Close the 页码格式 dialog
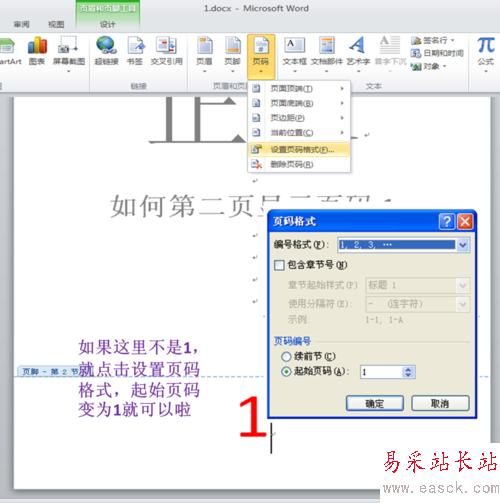Image resolution: width=500 pixels, height=503 pixels. point(465,221)
